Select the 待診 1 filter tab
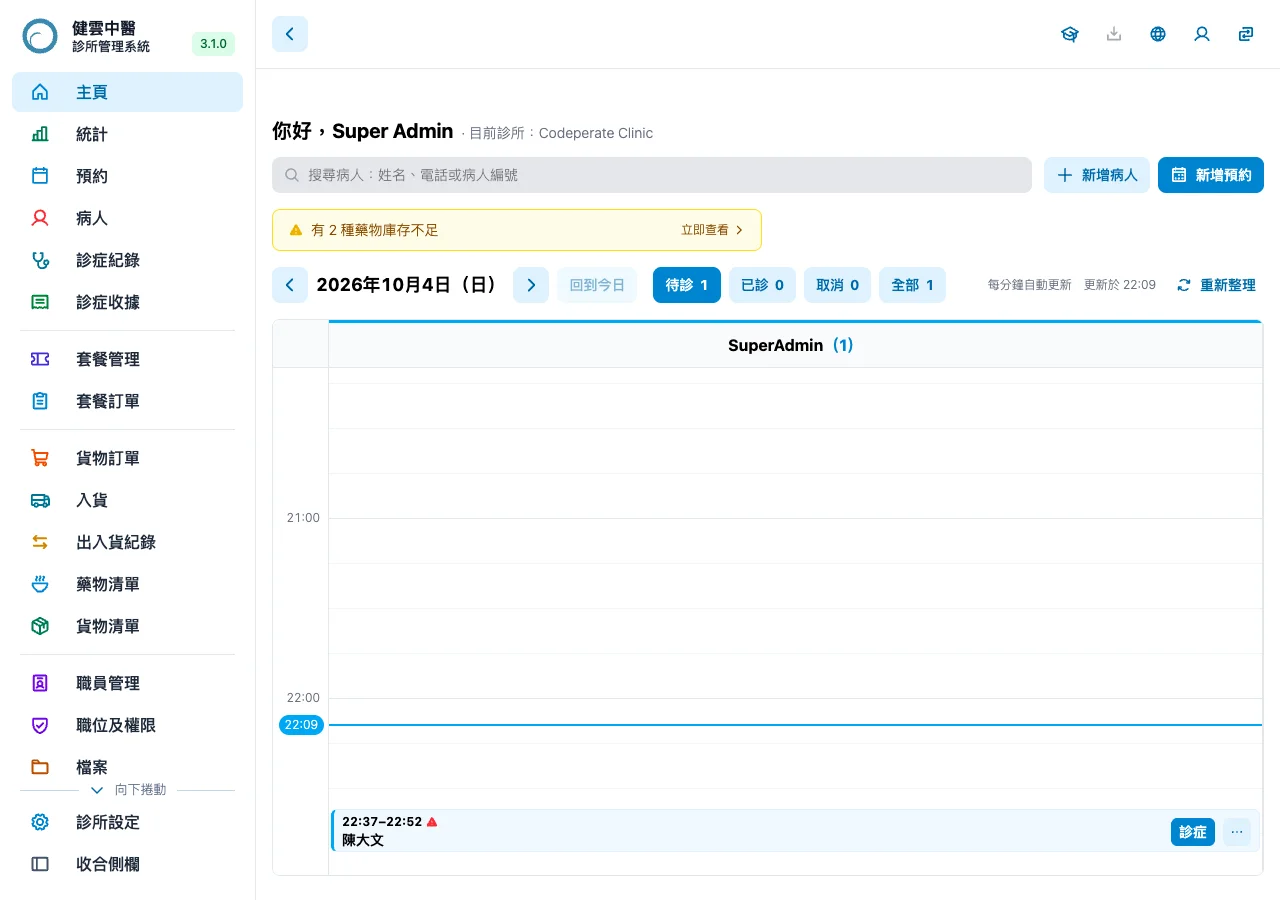1280x900 pixels. click(x=687, y=285)
